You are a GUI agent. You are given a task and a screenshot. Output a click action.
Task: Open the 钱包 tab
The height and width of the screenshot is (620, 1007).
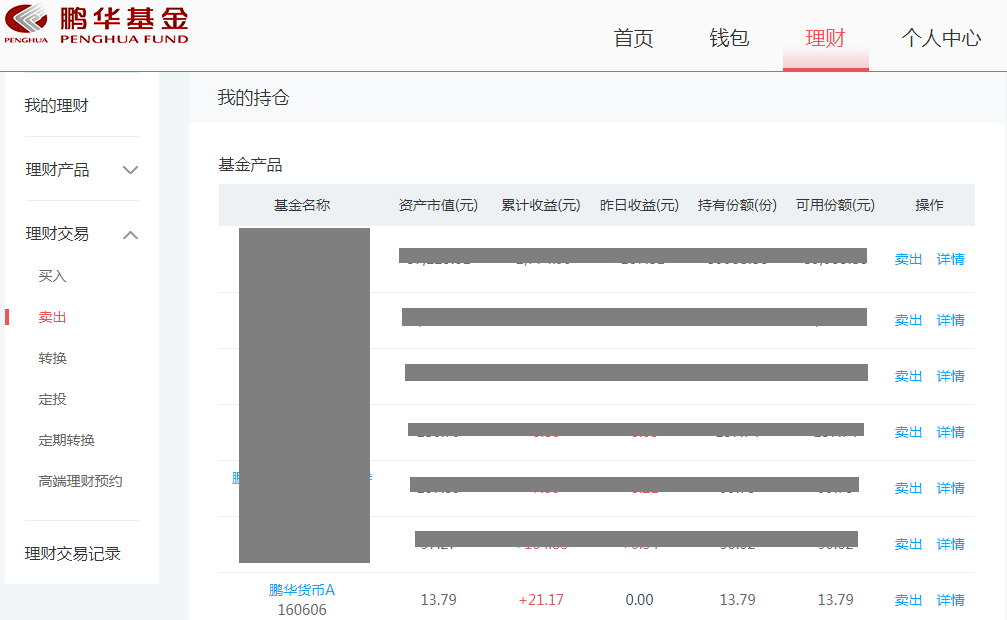click(729, 39)
